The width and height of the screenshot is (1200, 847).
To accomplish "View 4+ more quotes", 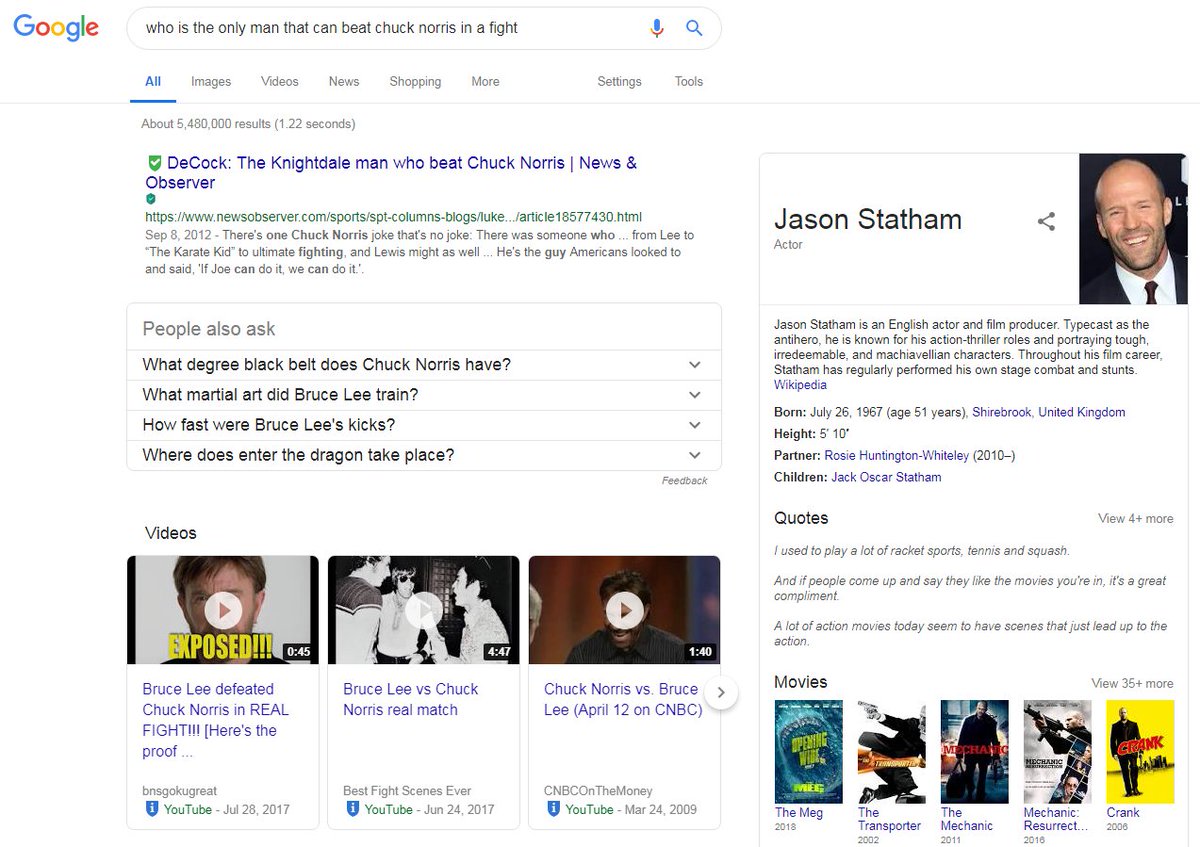I will [x=1135, y=519].
